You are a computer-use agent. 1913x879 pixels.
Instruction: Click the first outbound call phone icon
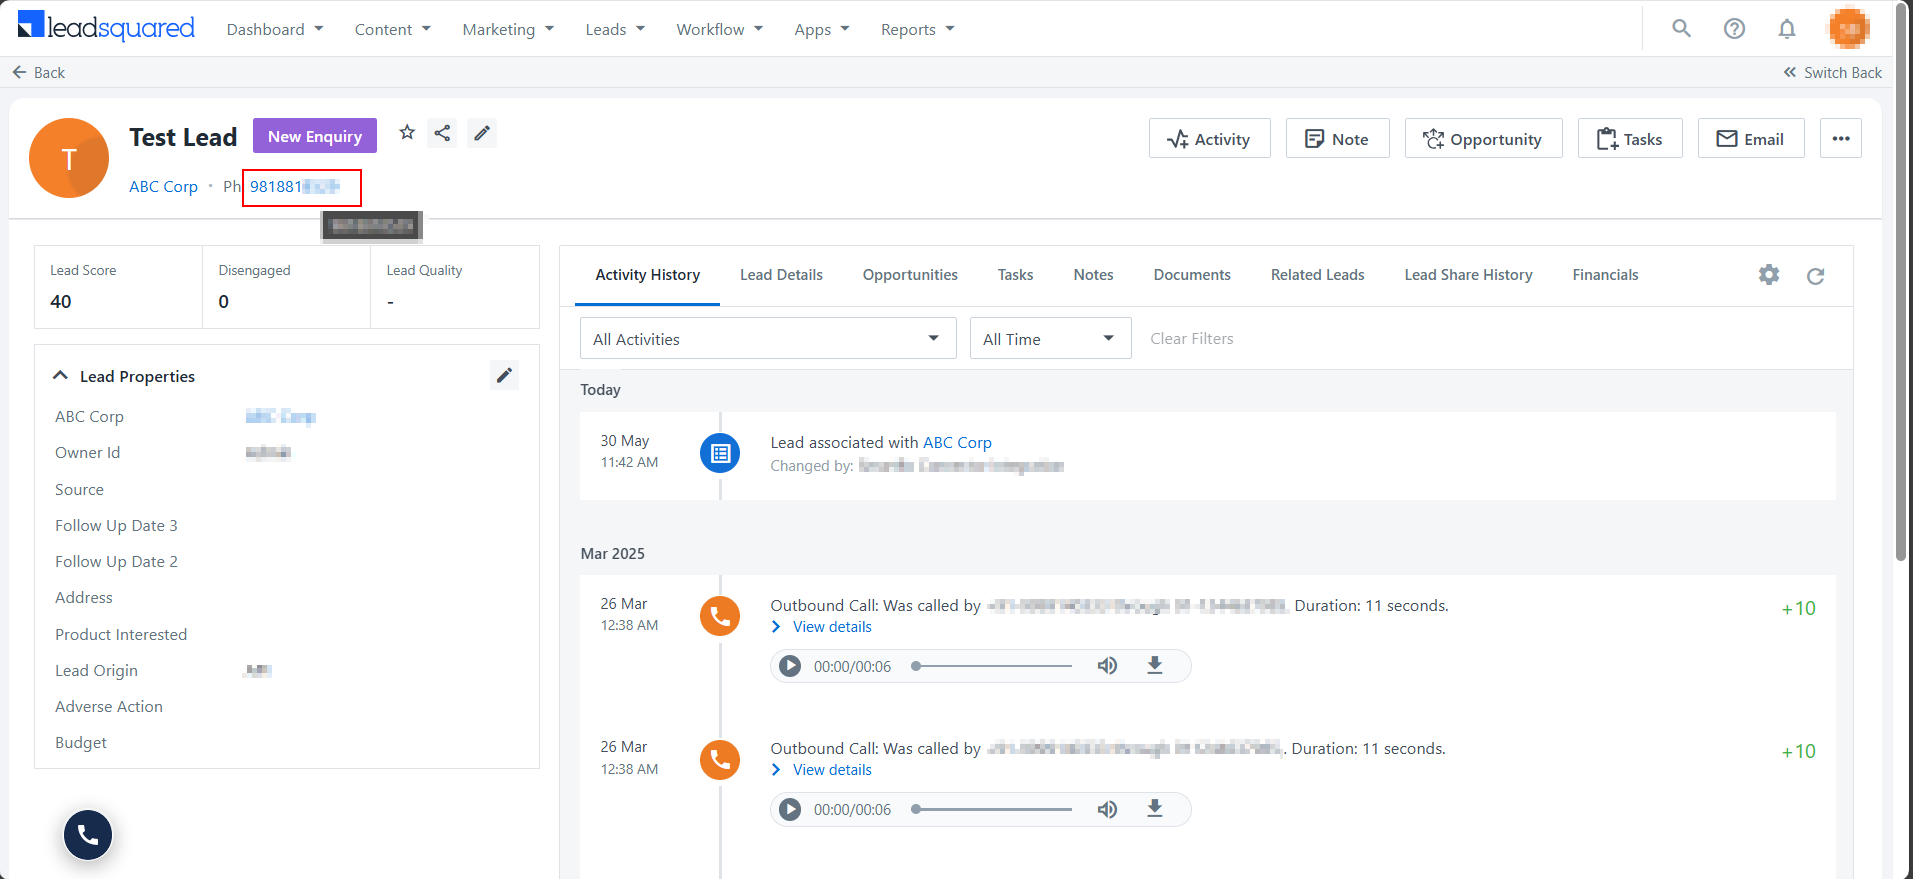click(720, 616)
